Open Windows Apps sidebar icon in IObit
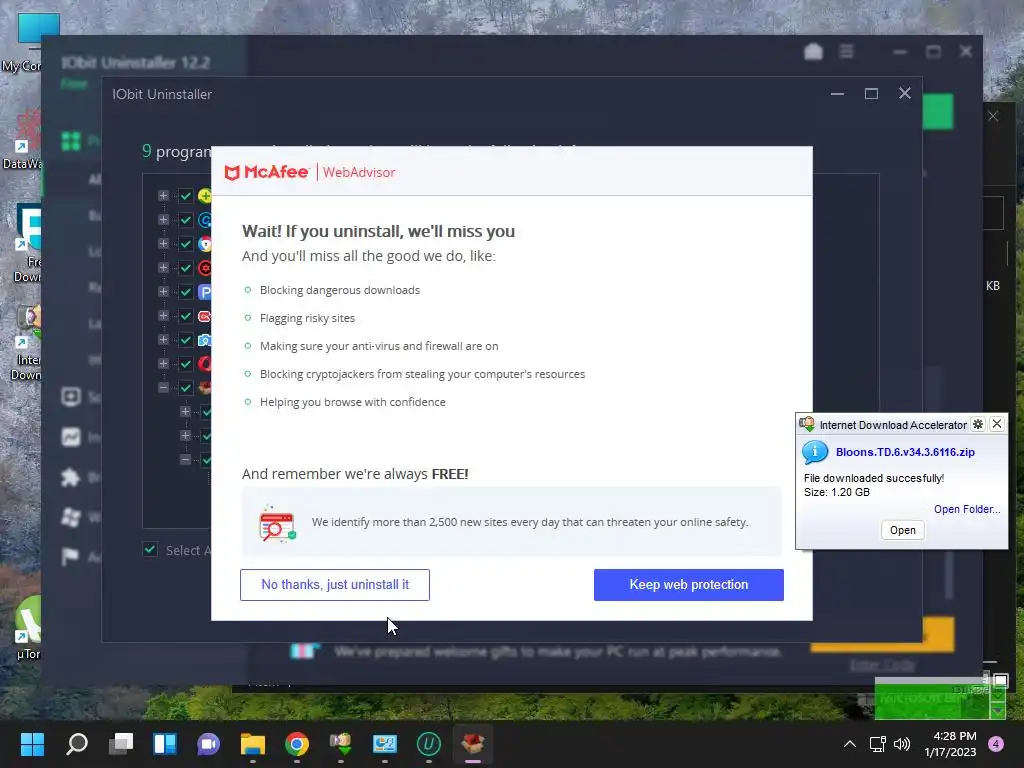This screenshot has height=768, width=1024. [71, 517]
